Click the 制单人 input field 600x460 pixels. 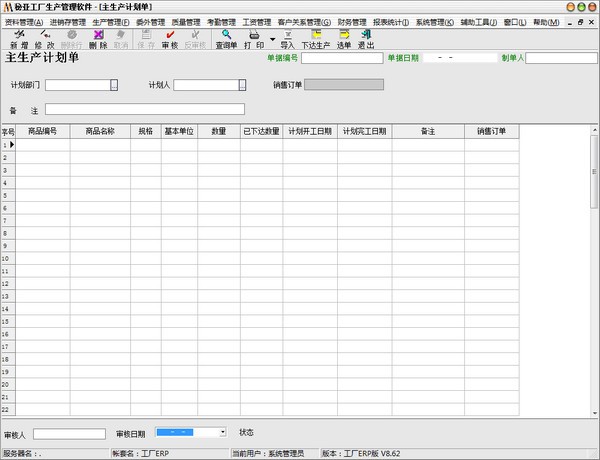click(561, 58)
